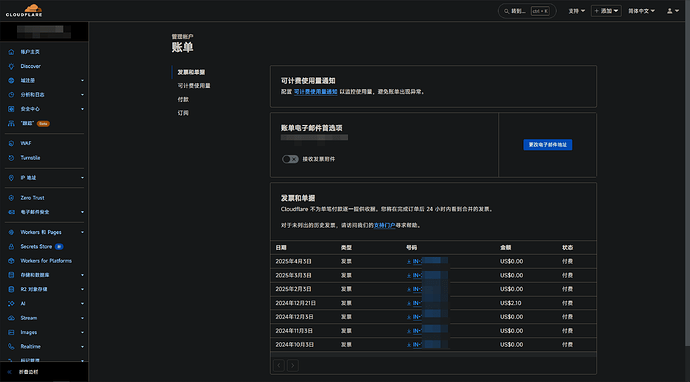Screen dimensions: 690x382
Task: Click the Beta badge beside "跟踪"
Action: (43, 124)
